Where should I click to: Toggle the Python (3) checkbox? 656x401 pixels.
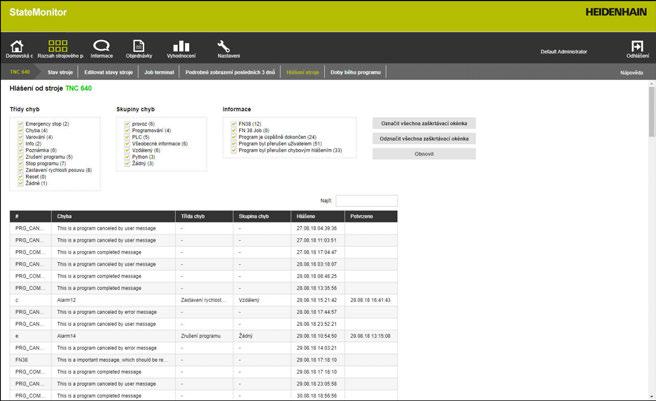tap(127, 157)
